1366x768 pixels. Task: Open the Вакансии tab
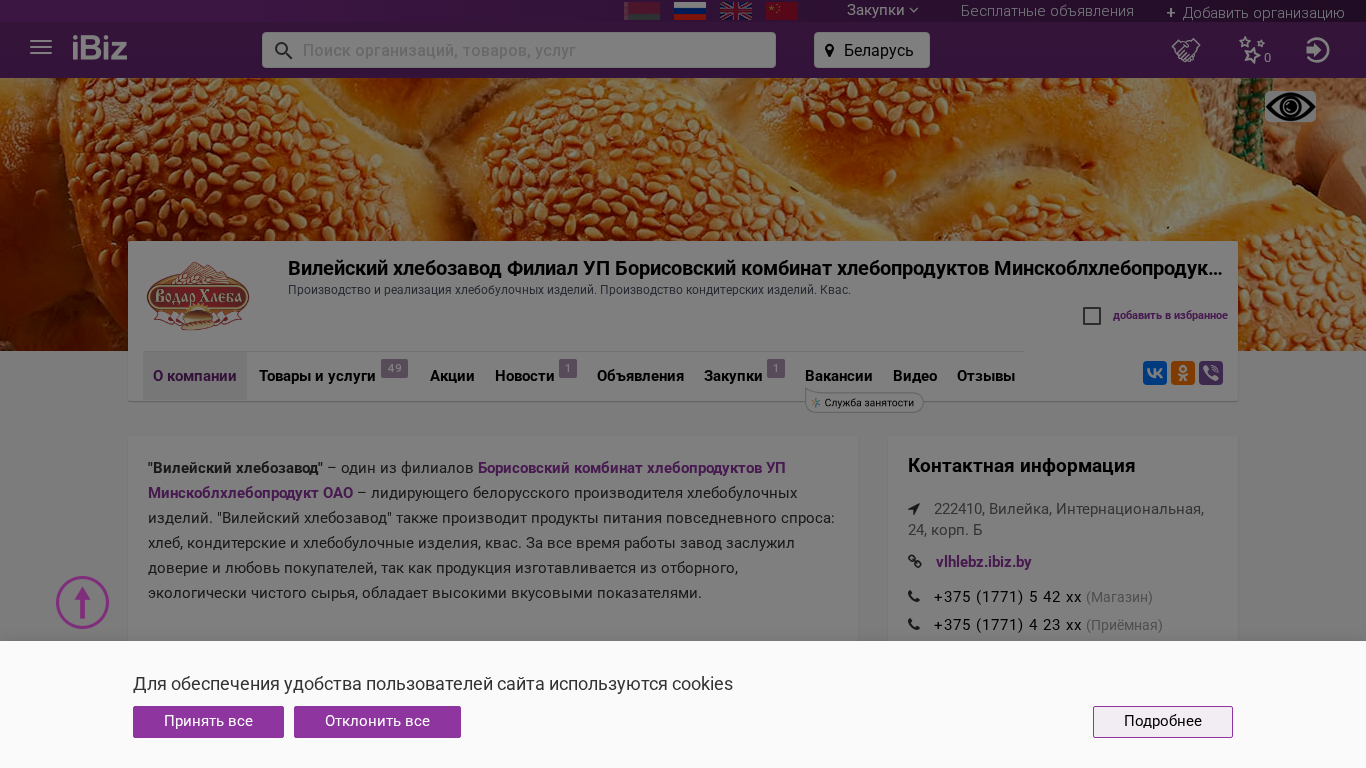[x=839, y=376]
